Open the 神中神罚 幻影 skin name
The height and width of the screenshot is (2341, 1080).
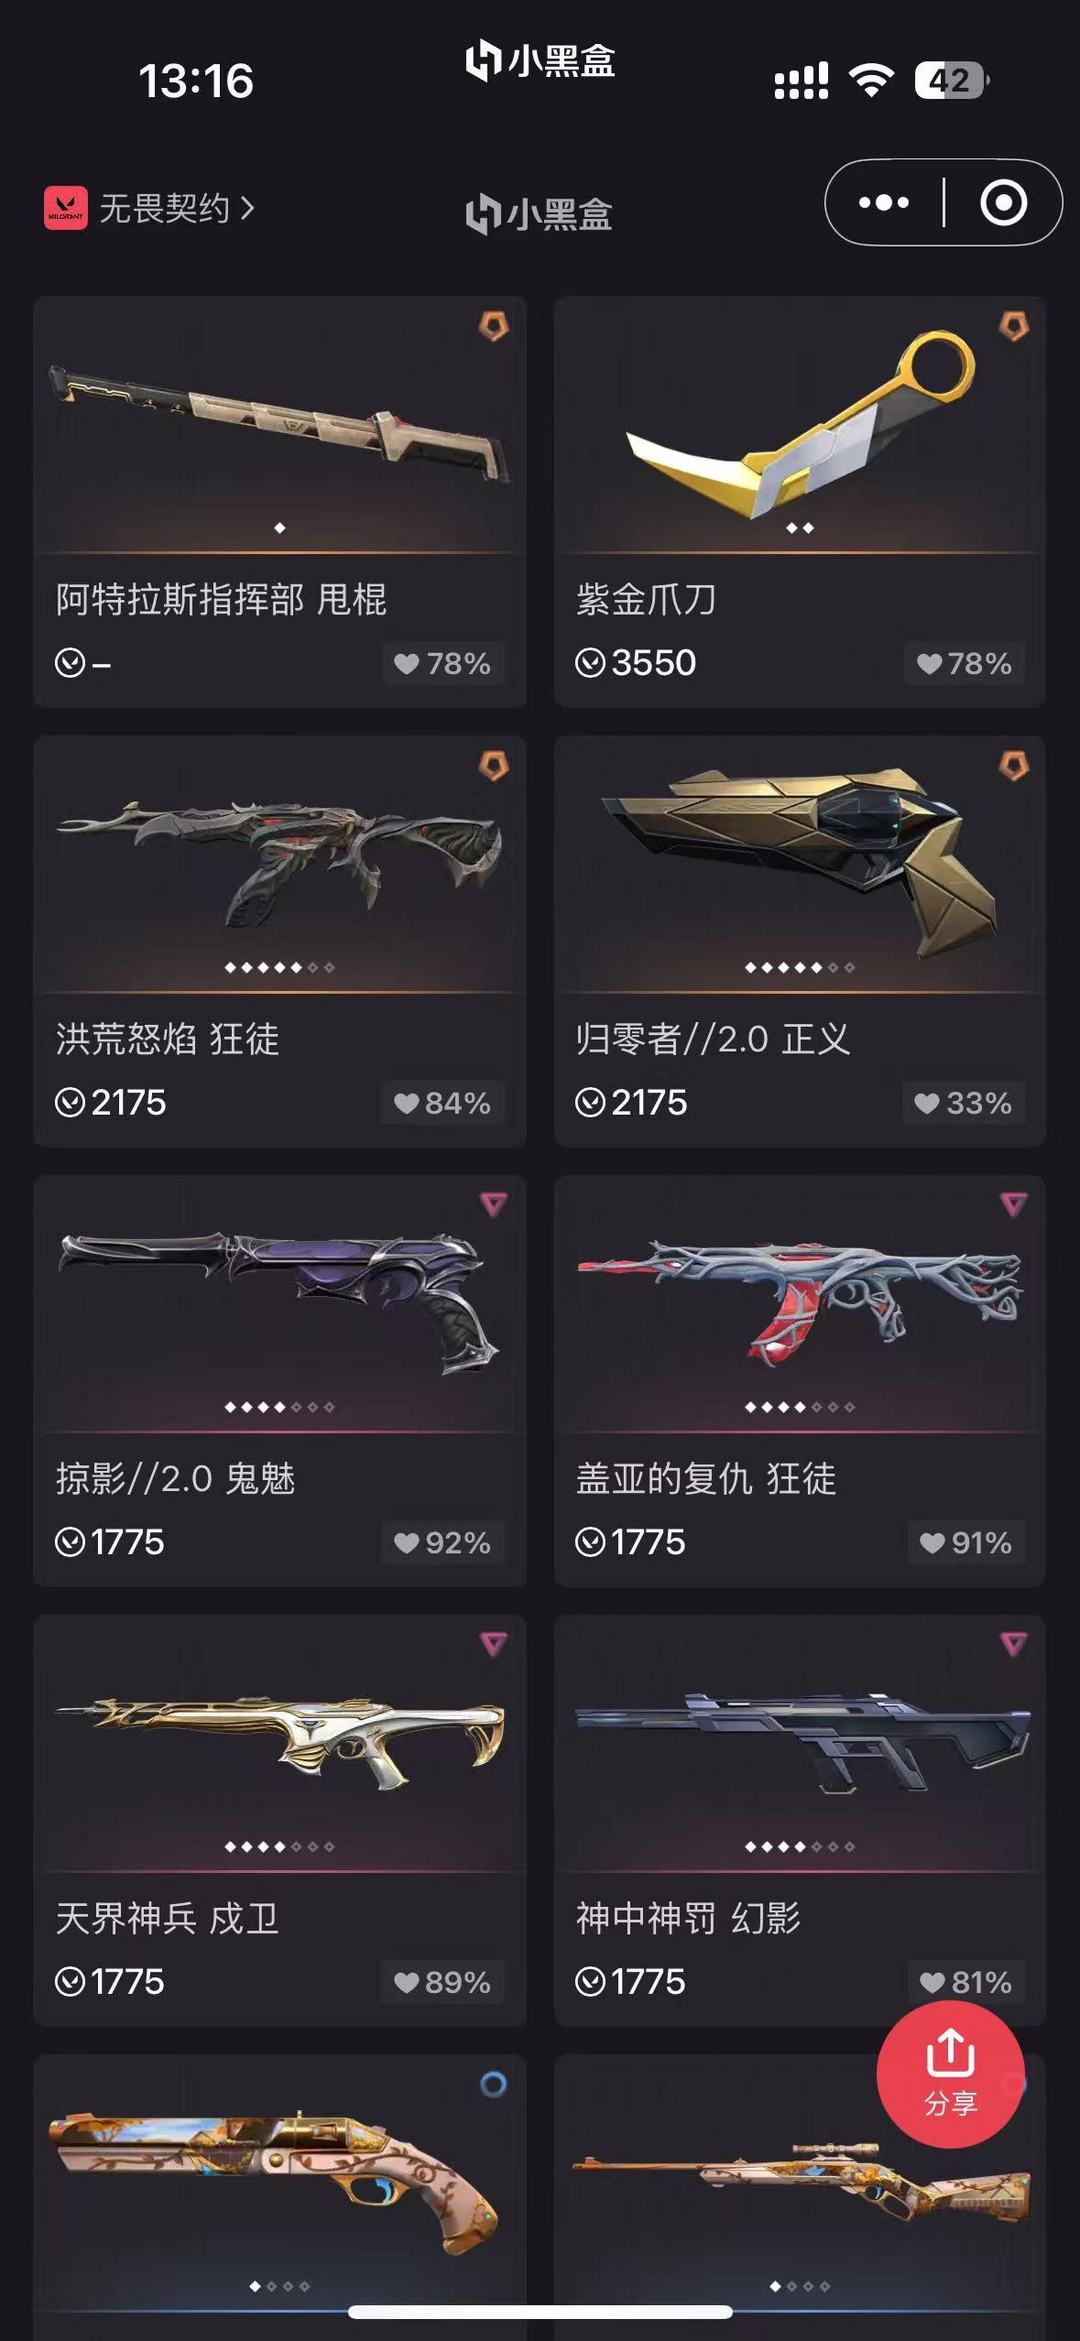click(688, 1919)
